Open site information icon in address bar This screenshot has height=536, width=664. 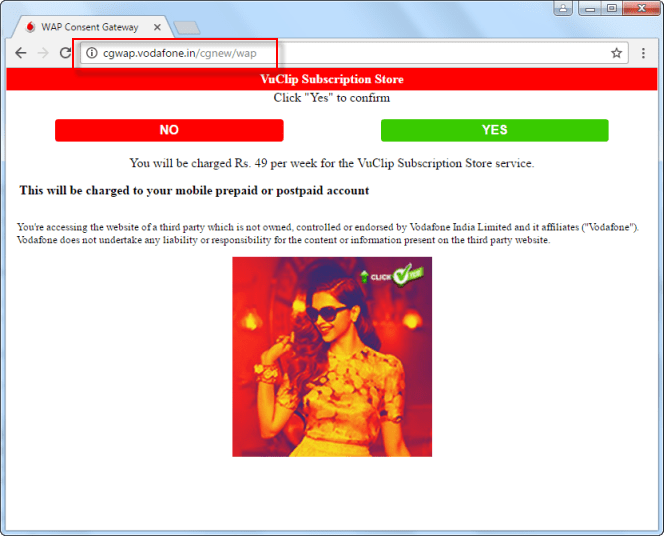[91, 53]
